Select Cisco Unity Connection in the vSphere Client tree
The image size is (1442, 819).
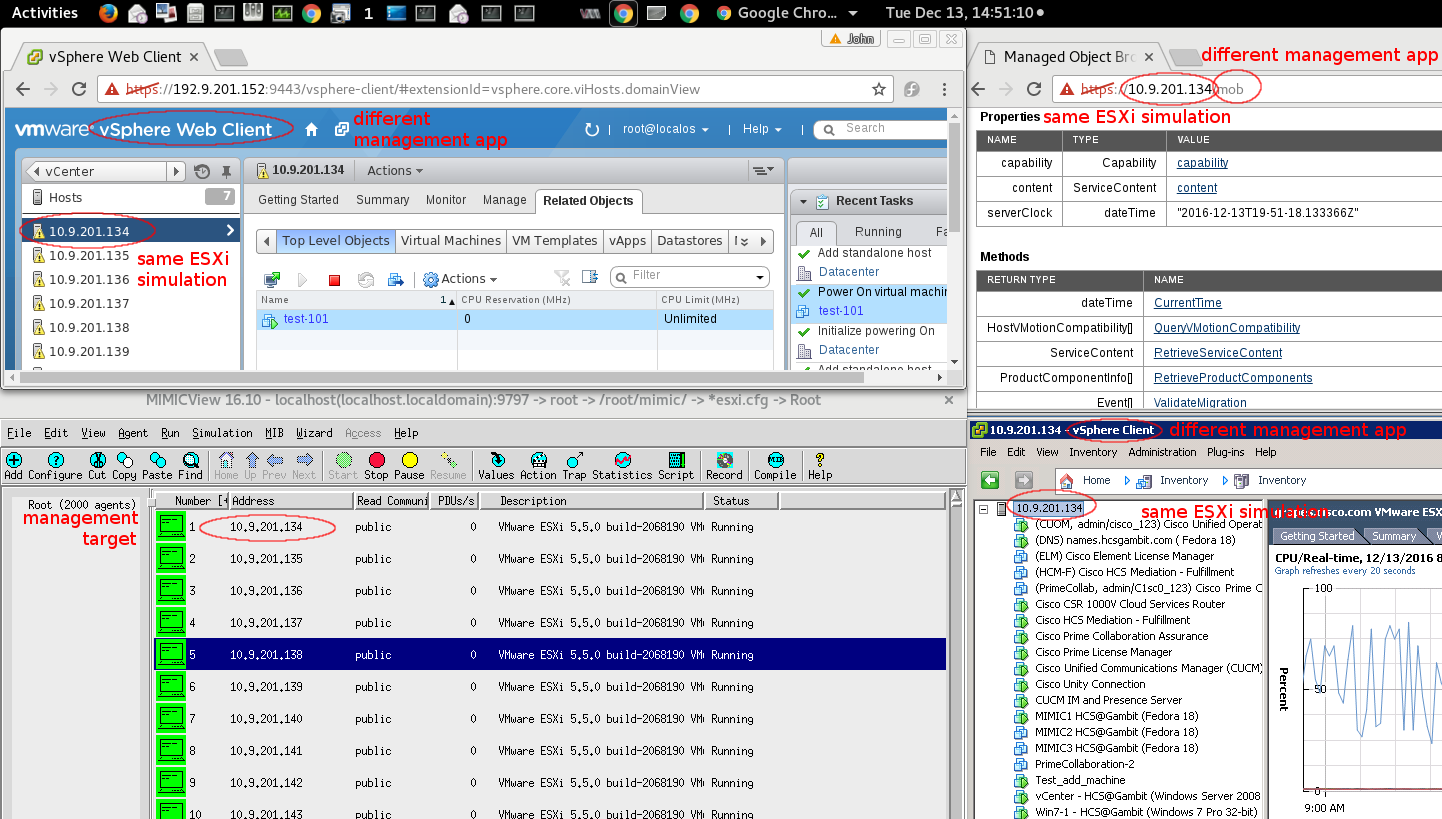[1091, 684]
